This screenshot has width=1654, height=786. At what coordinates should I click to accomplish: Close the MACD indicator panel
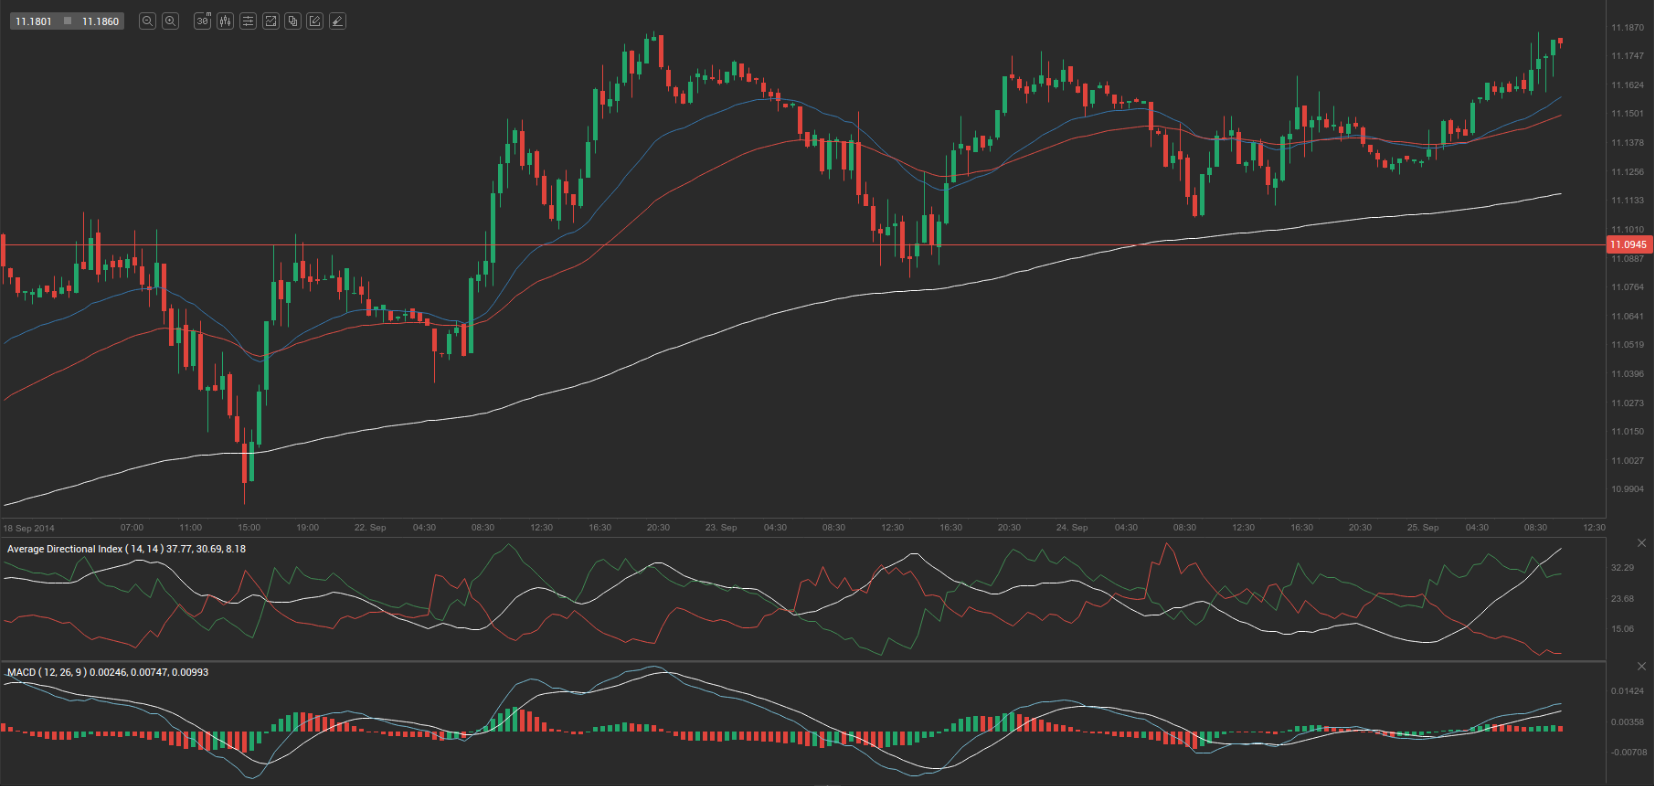[x=1641, y=666]
